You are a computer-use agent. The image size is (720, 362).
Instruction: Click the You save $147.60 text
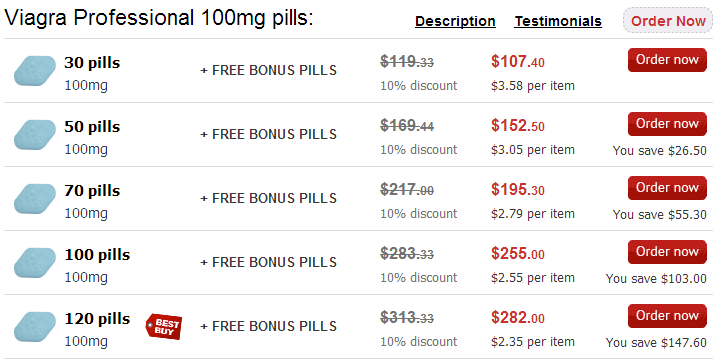point(656,342)
